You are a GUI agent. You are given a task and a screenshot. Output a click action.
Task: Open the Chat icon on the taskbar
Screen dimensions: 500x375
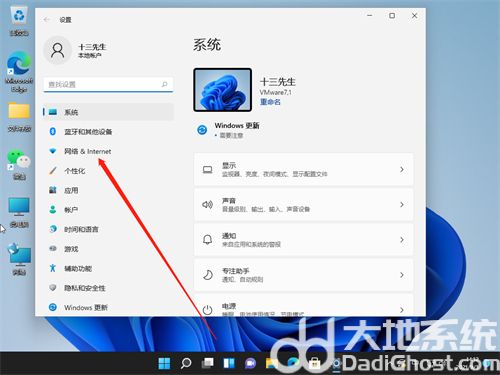[x=250, y=363]
